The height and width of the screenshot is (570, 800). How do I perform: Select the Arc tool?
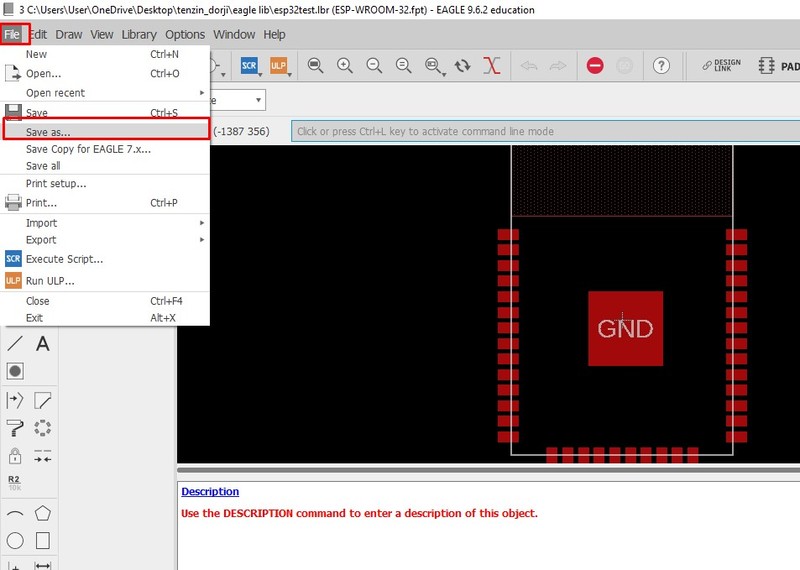[x=15, y=513]
